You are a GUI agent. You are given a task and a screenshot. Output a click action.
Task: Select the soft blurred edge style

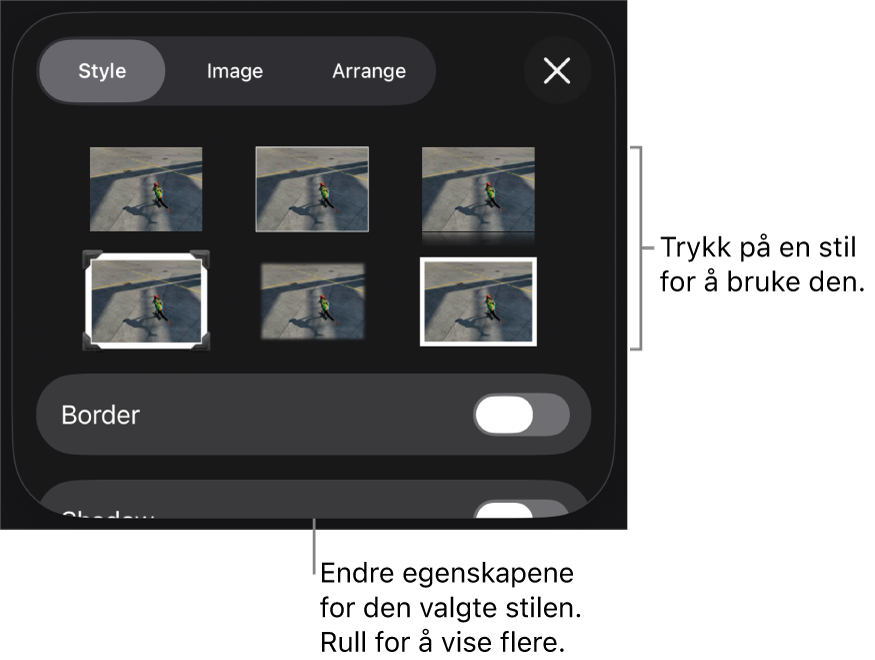312,301
